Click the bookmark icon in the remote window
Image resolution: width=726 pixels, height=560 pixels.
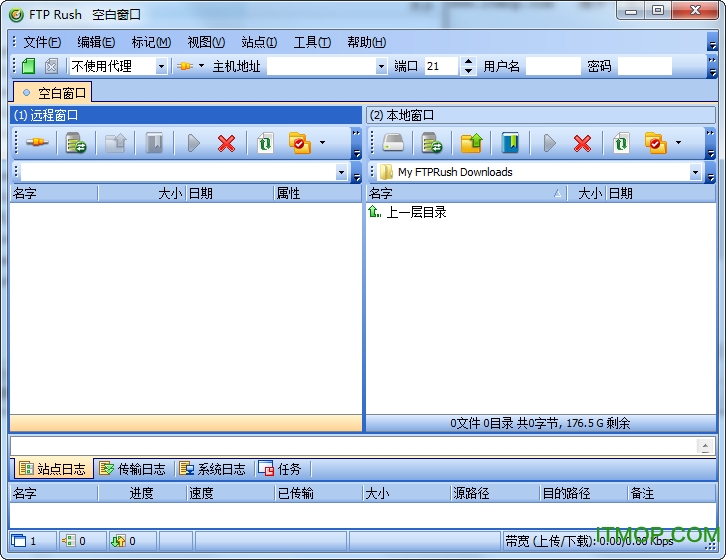[x=154, y=143]
